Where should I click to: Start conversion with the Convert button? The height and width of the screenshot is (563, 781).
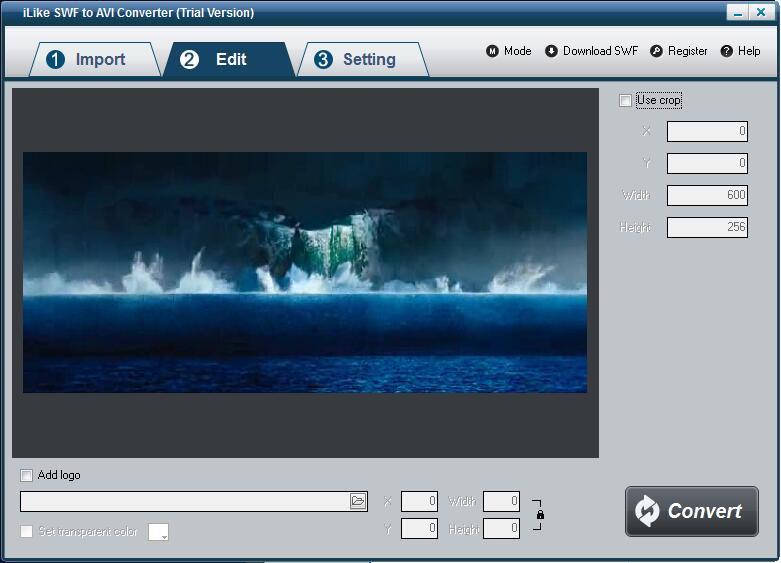pos(692,511)
